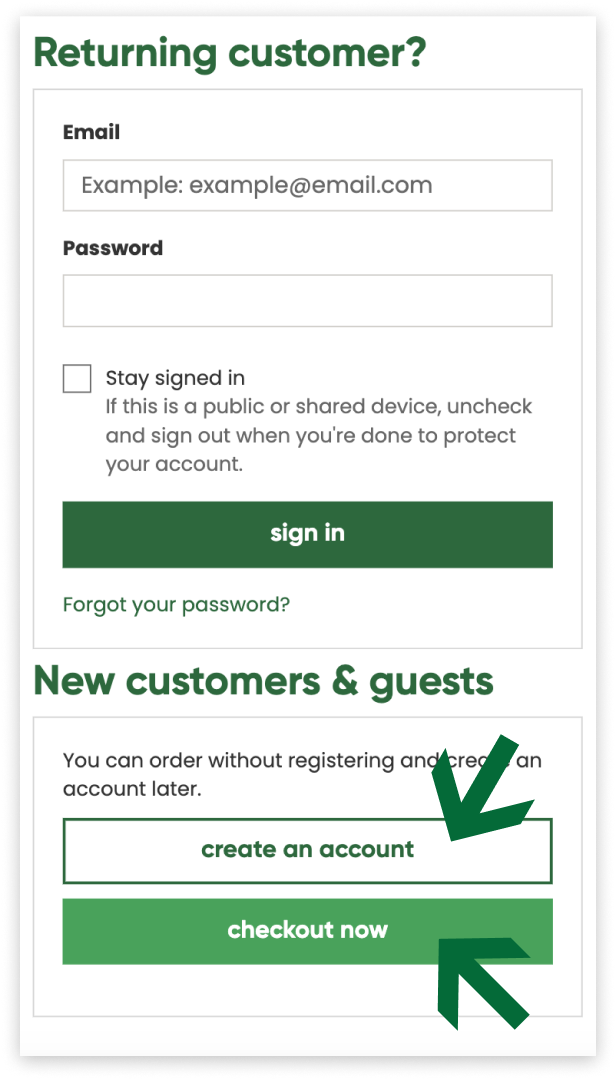This screenshot has height=1080, width=616.
Task: Click the create an account button
Action: click(307, 850)
